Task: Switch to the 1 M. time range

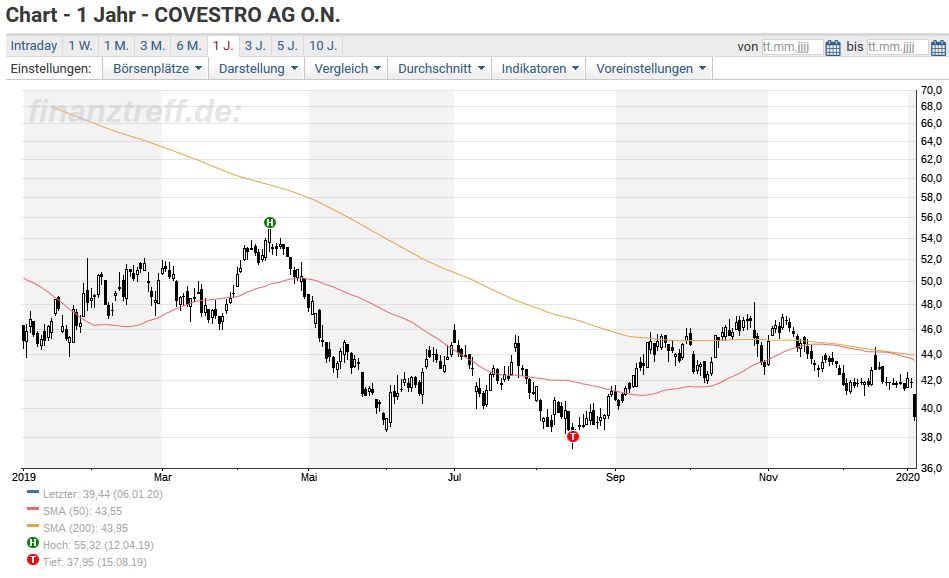Action: 116,46
